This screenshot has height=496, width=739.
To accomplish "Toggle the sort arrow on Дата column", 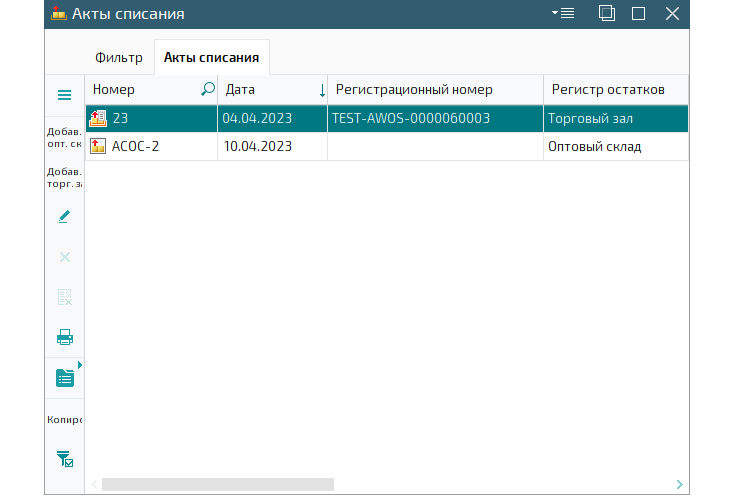I will 322,90.
